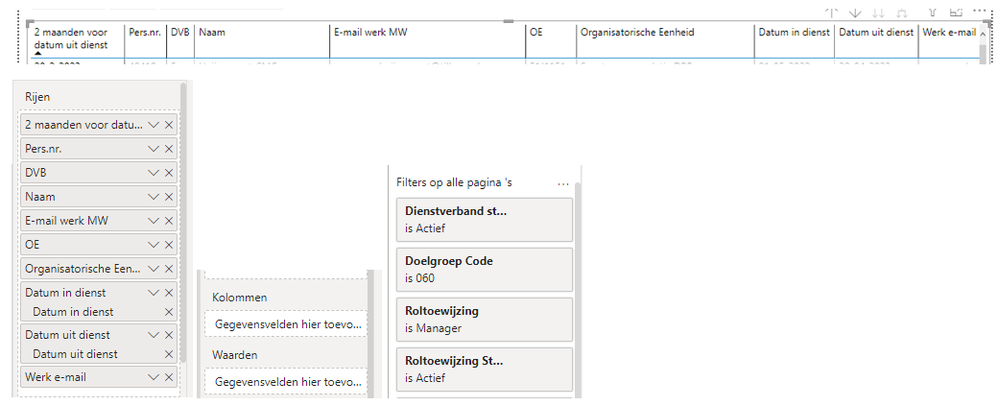Remove the Naam field from Rijen

pyautogui.click(x=169, y=197)
